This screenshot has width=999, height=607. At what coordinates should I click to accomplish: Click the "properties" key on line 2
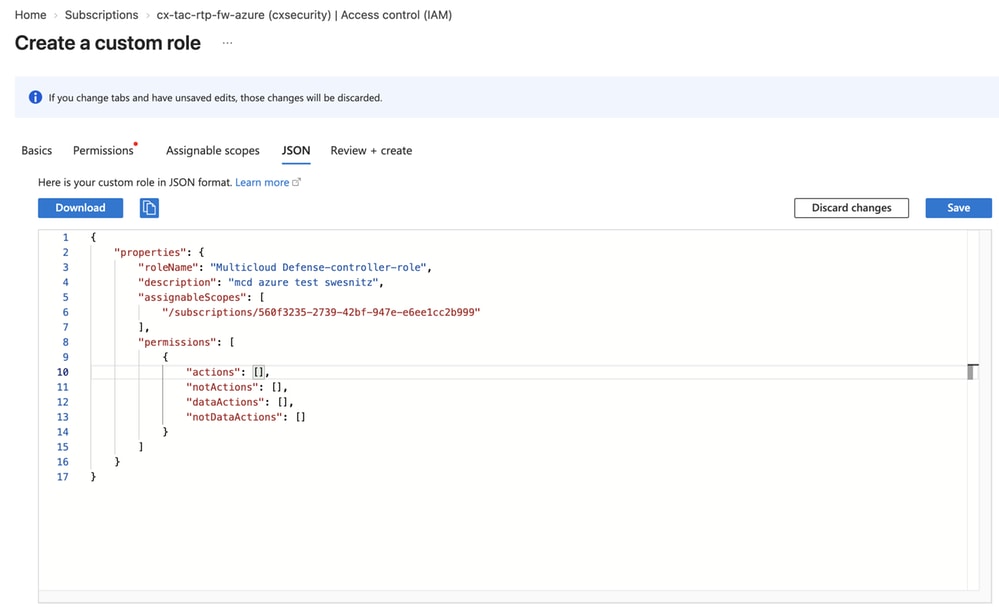click(150, 252)
